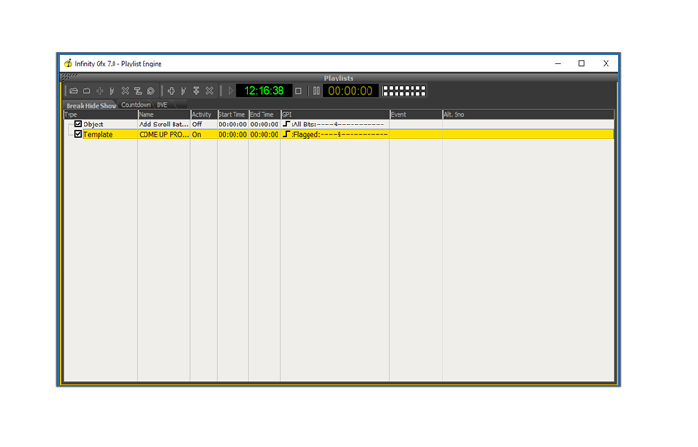The image size is (698, 447).
Task: Click the 'Off' activity cell
Action: click(204, 124)
